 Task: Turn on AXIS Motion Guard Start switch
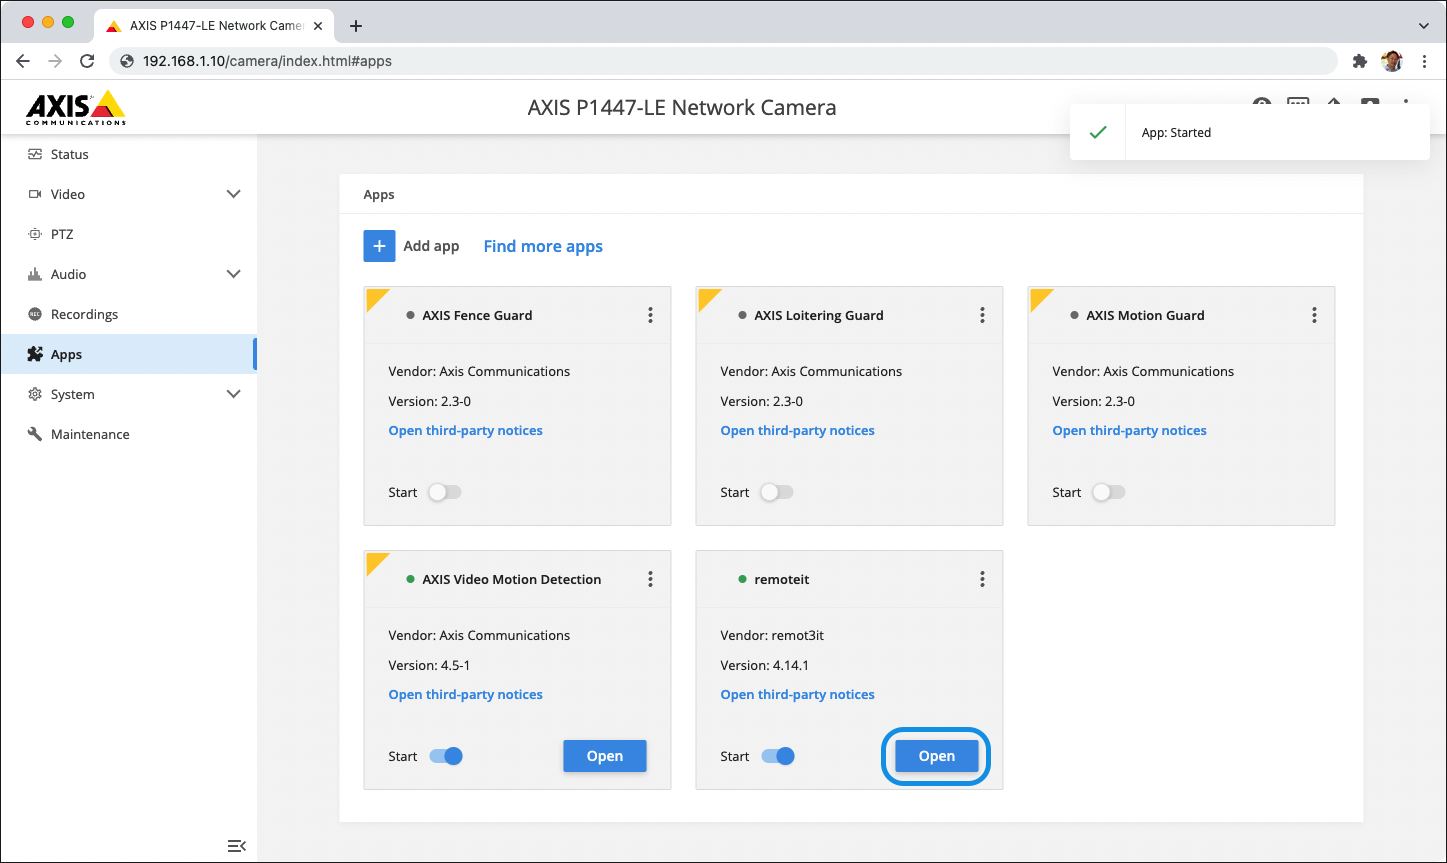(x=1109, y=492)
